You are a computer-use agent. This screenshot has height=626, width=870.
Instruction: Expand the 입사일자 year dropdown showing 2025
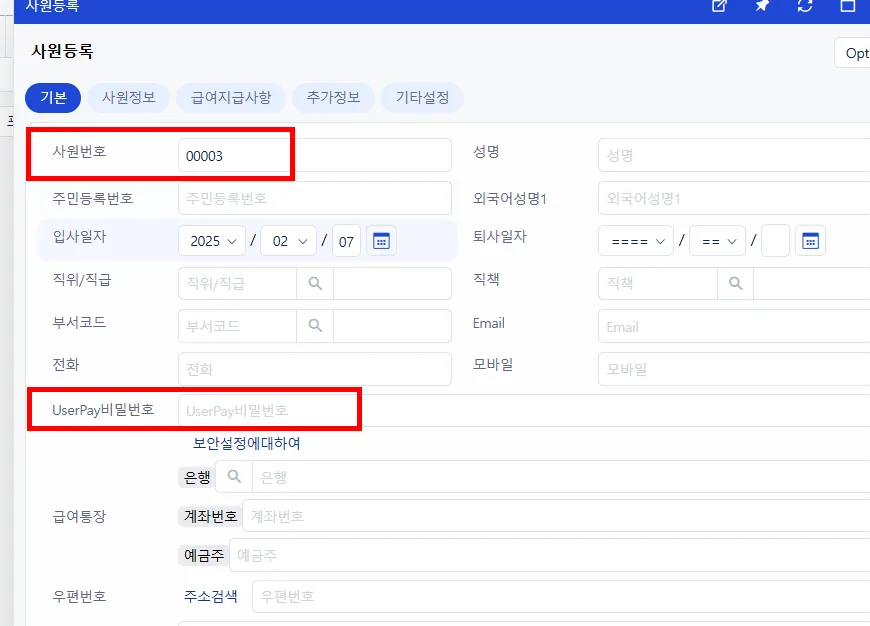pos(212,241)
